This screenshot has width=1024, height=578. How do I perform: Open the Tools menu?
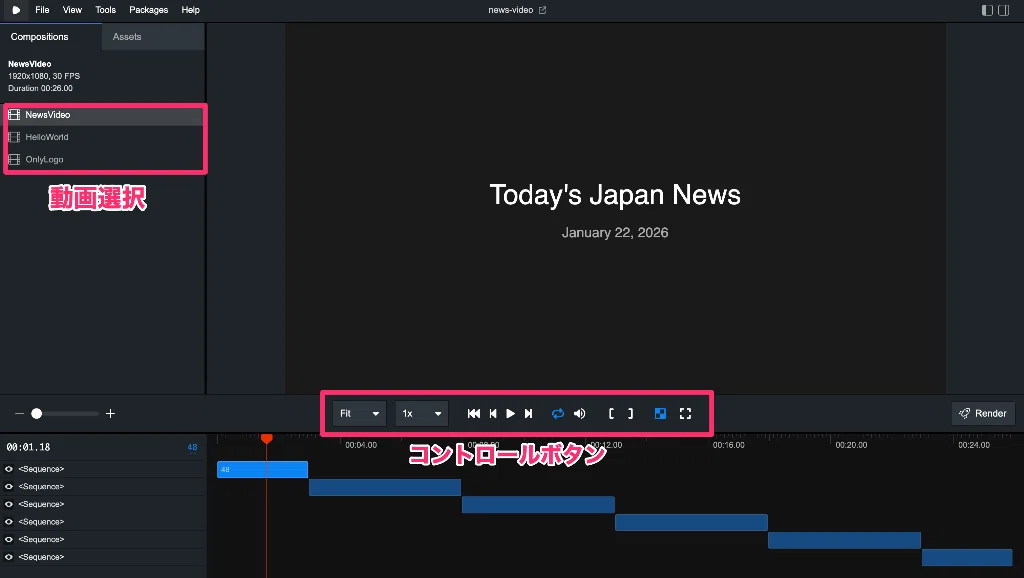click(x=105, y=10)
